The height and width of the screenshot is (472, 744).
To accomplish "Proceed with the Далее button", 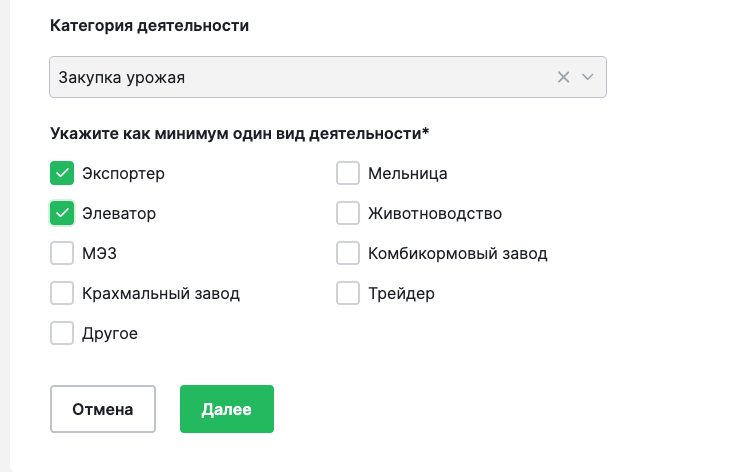I will [x=227, y=409].
